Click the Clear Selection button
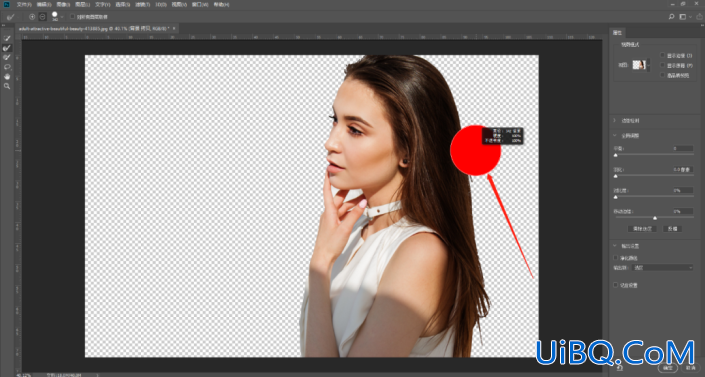 [642, 229]
